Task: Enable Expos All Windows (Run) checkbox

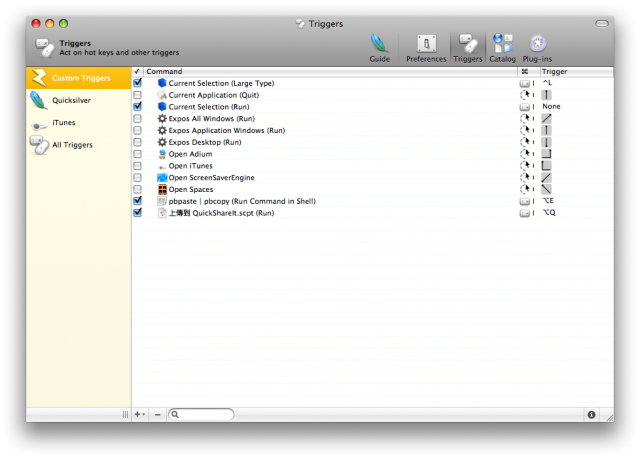Action: pyautogui.click(x=138, y=118)
